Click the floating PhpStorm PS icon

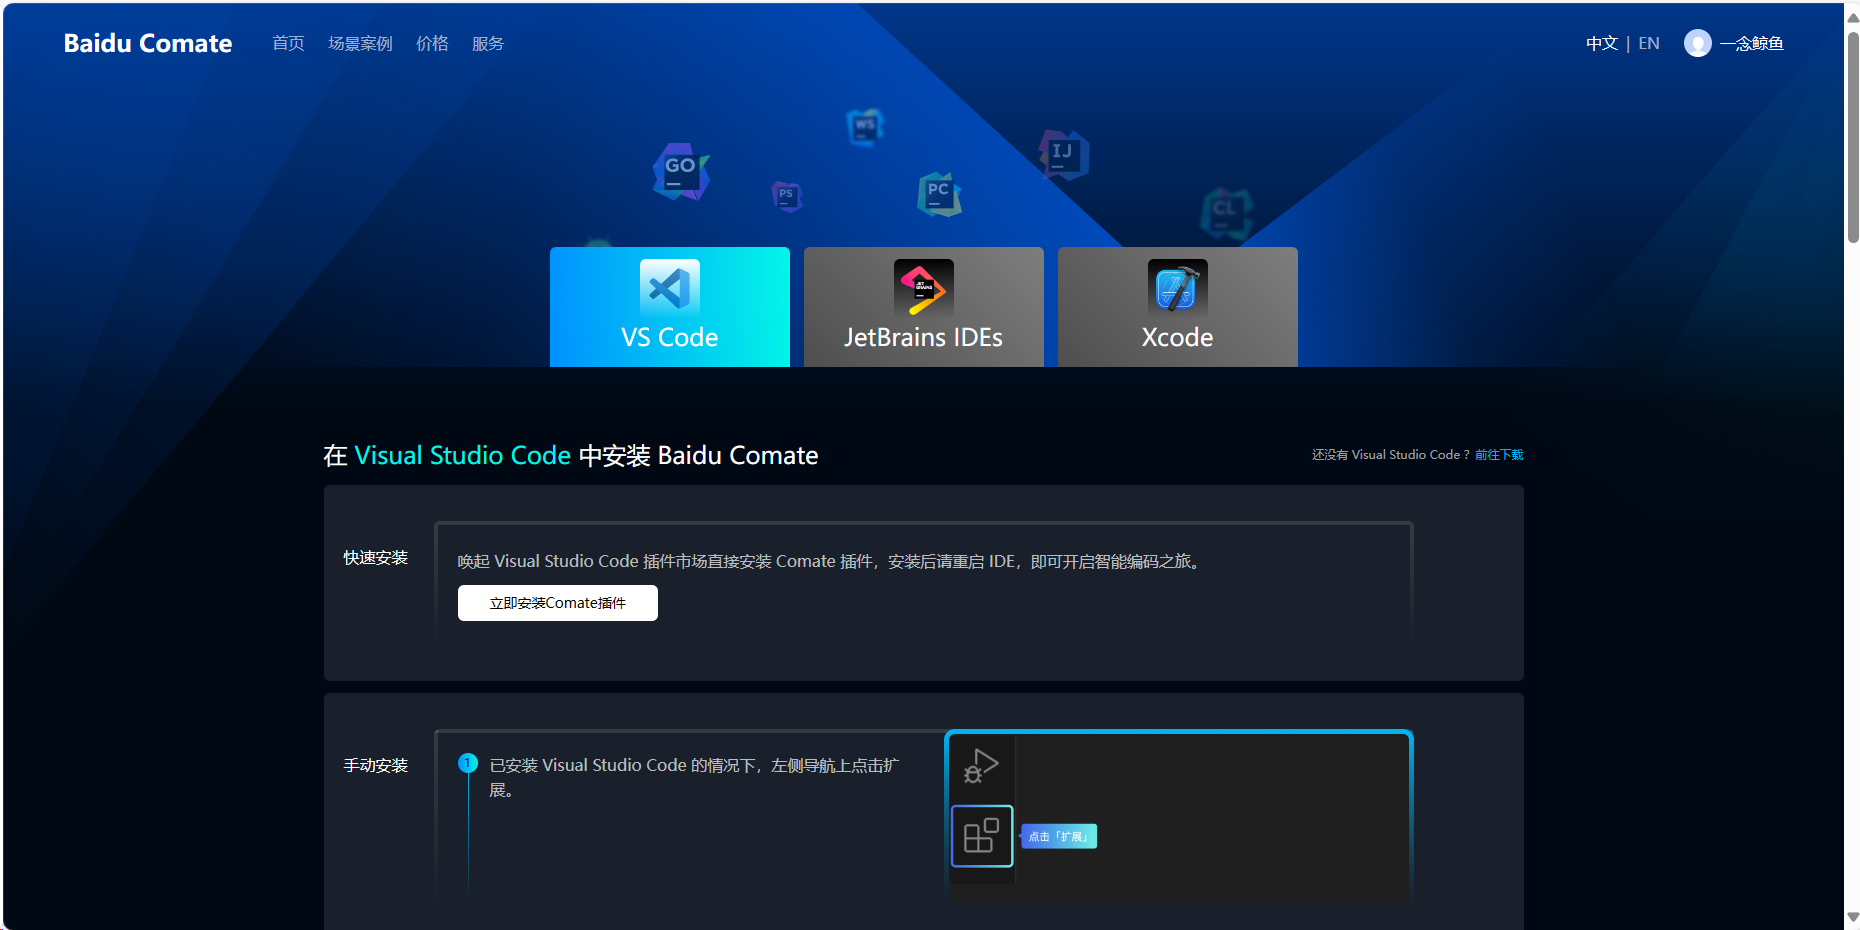click(x=787, y=196)
